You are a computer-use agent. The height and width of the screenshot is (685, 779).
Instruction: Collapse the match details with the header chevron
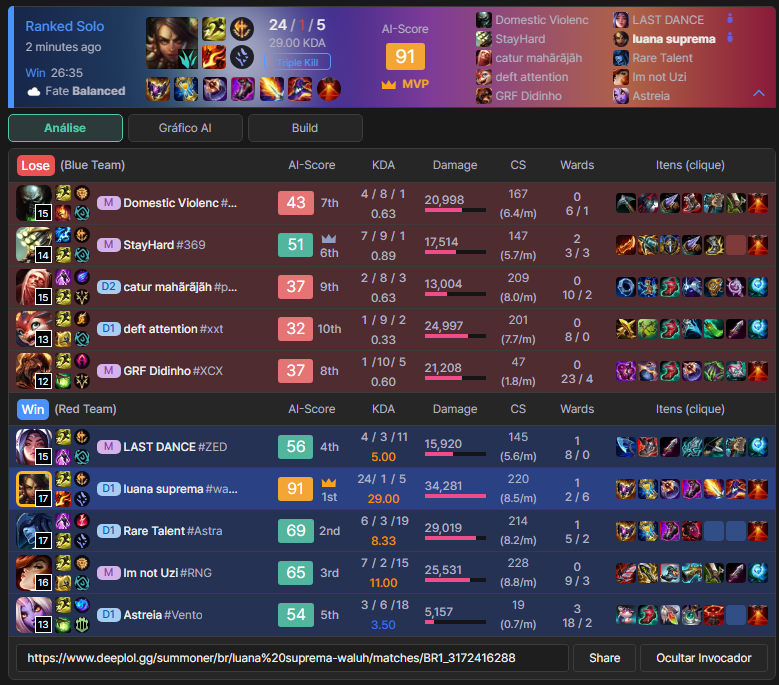point(759,93)
